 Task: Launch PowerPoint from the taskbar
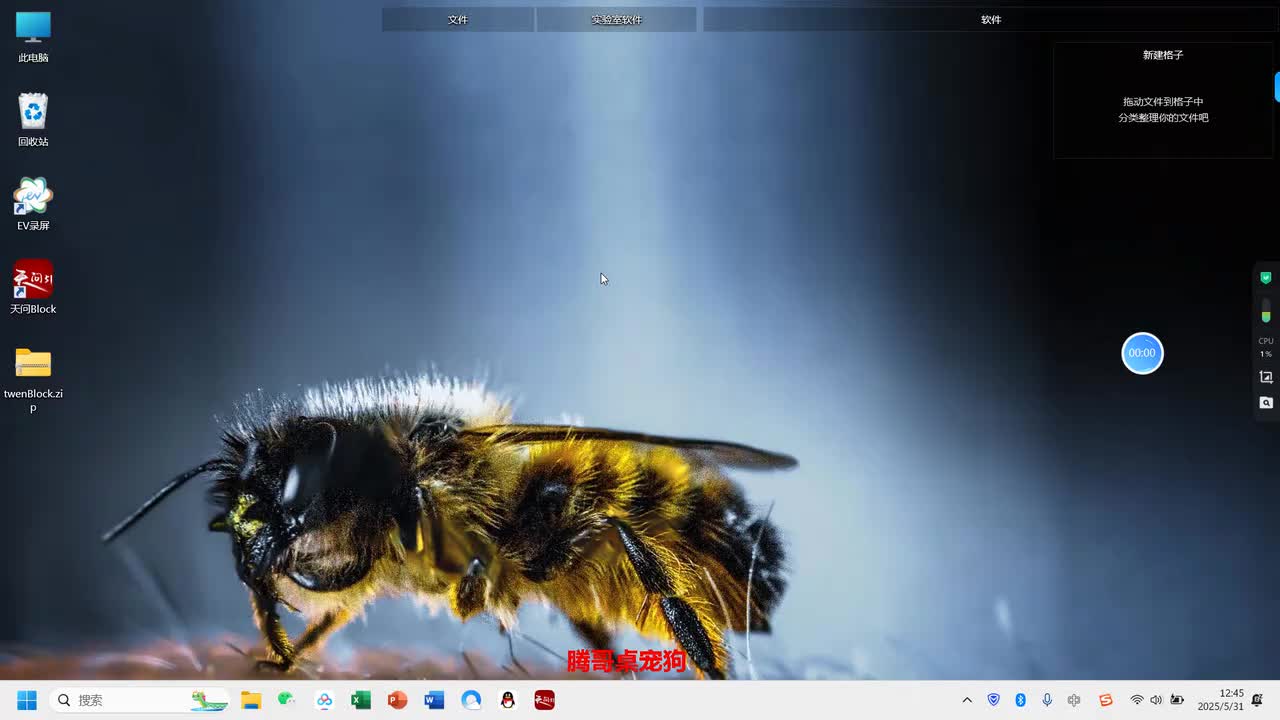[397, 700]
